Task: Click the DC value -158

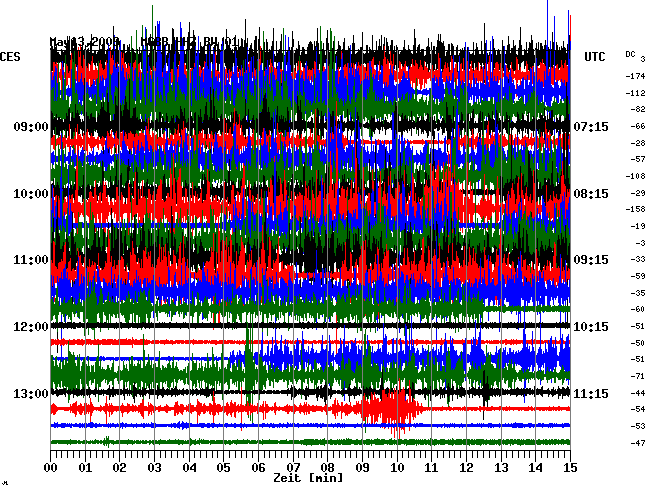Action: [x=635, y=209]
